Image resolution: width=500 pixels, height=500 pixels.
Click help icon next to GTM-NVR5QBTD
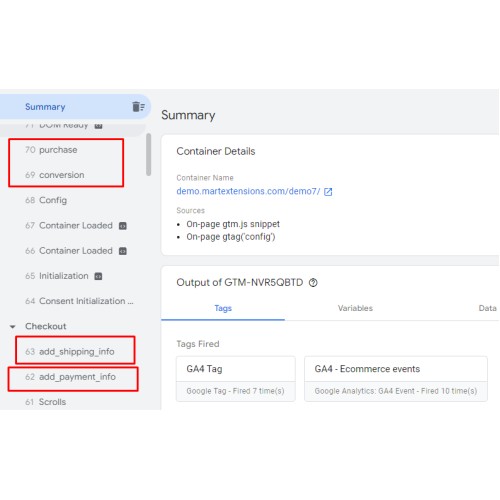313,283
